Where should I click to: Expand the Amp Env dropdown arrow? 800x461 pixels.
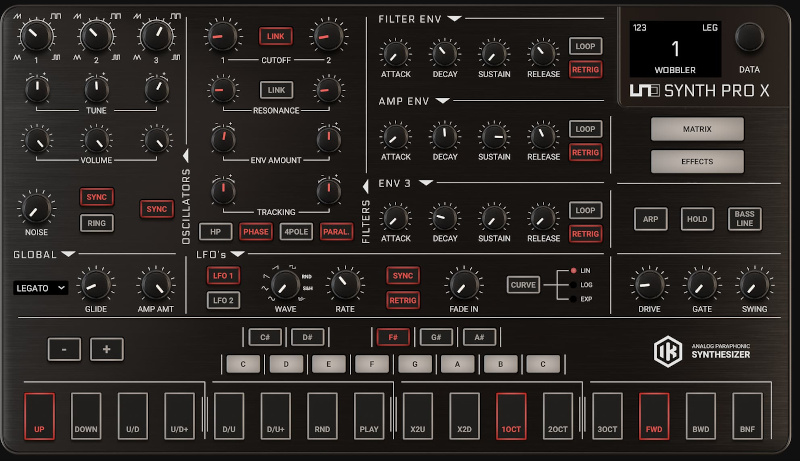442,101
